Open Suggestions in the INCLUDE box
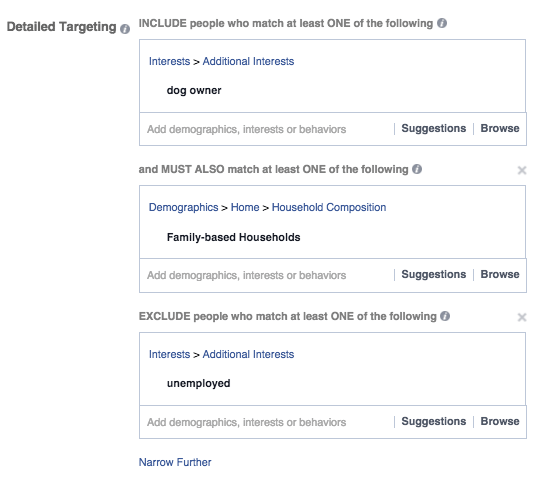The height and width of the screenshot is (479, 539). 433,128
